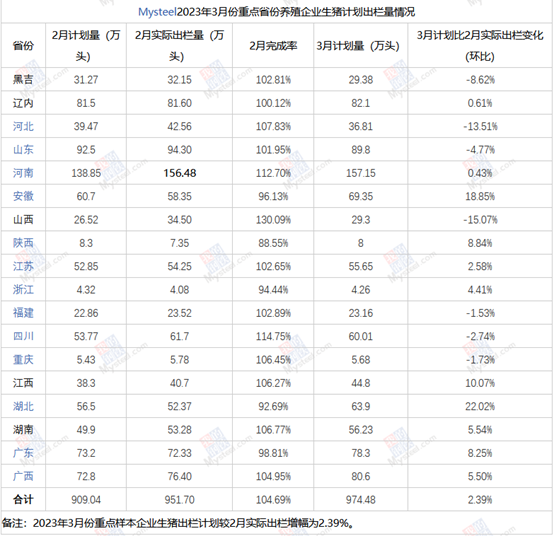
Task: Open the 安徽 province link
Action: click(23, 196)
